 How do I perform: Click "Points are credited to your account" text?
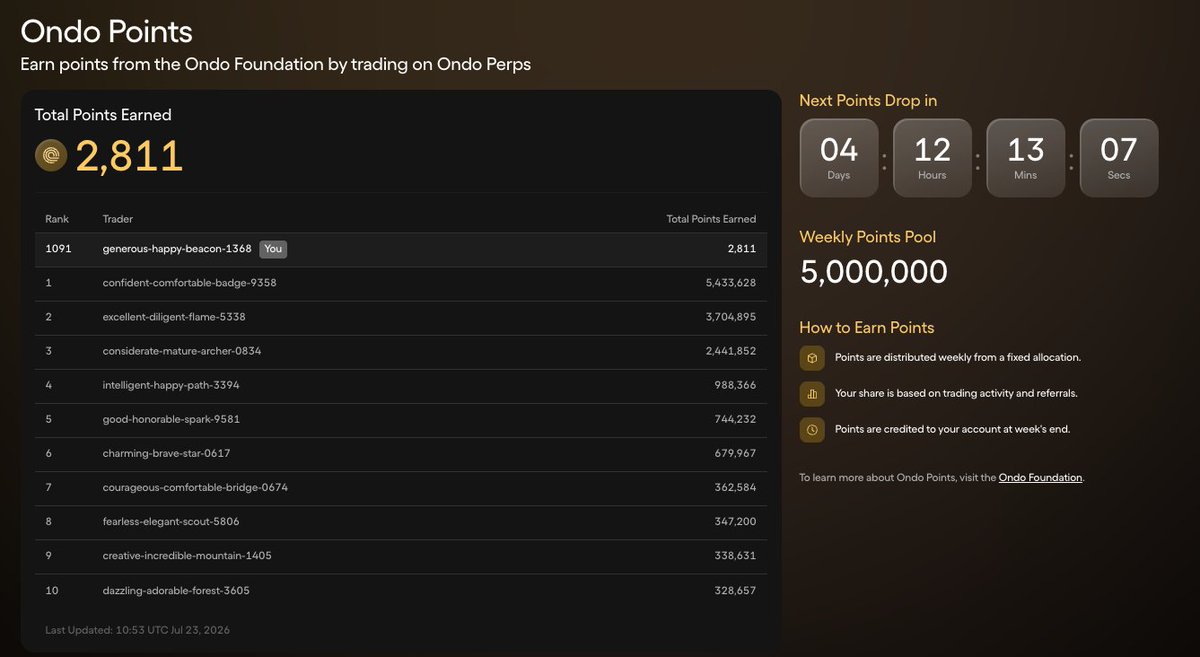pos(952,430)
